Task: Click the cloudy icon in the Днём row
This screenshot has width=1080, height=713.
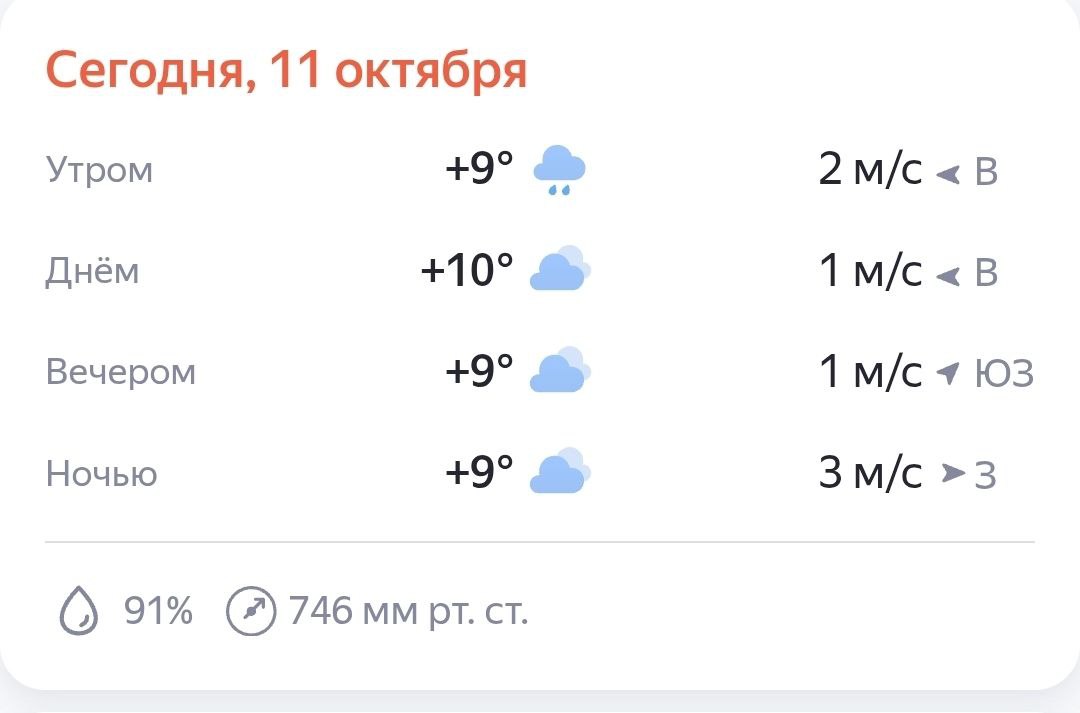Action: (x=559, y=271)
